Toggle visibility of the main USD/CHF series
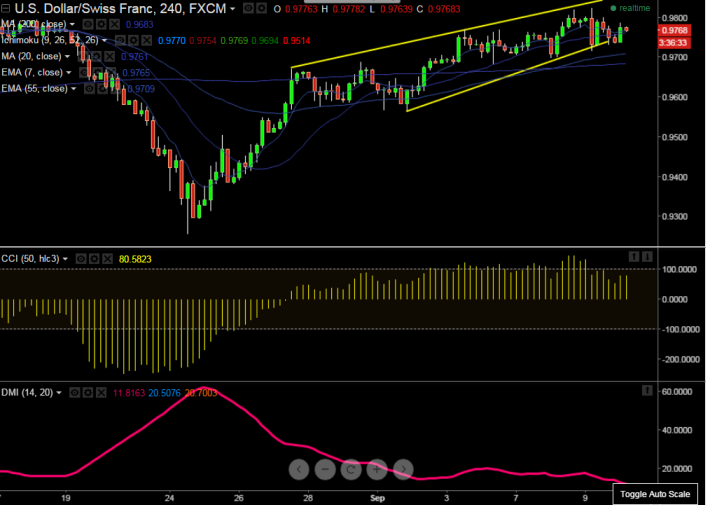 coord(248,9)
